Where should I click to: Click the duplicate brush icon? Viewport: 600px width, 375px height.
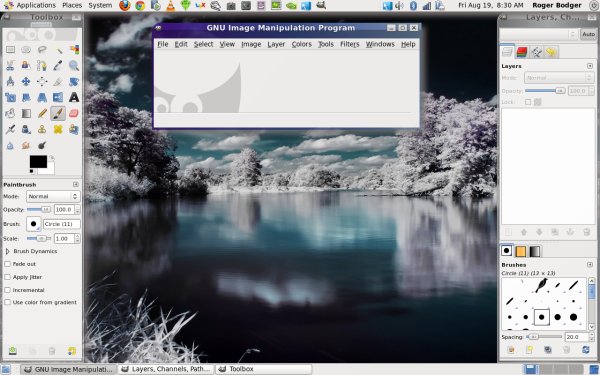(548, 350)
